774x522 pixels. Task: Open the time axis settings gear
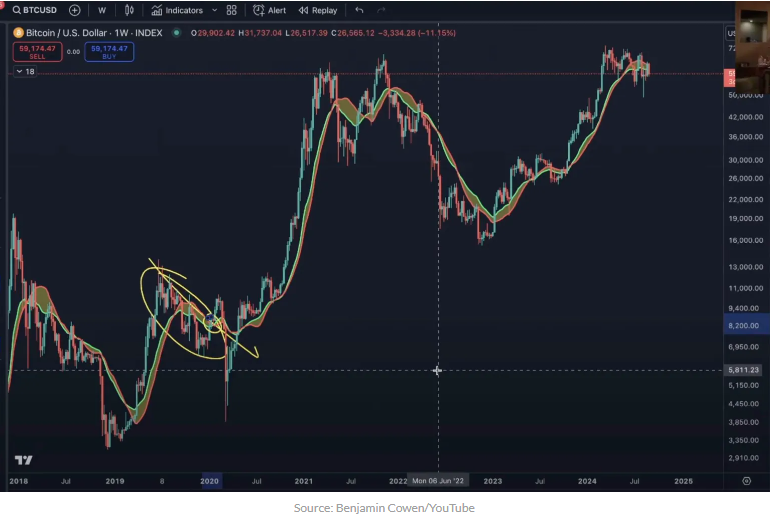click(x=746, y=481)
